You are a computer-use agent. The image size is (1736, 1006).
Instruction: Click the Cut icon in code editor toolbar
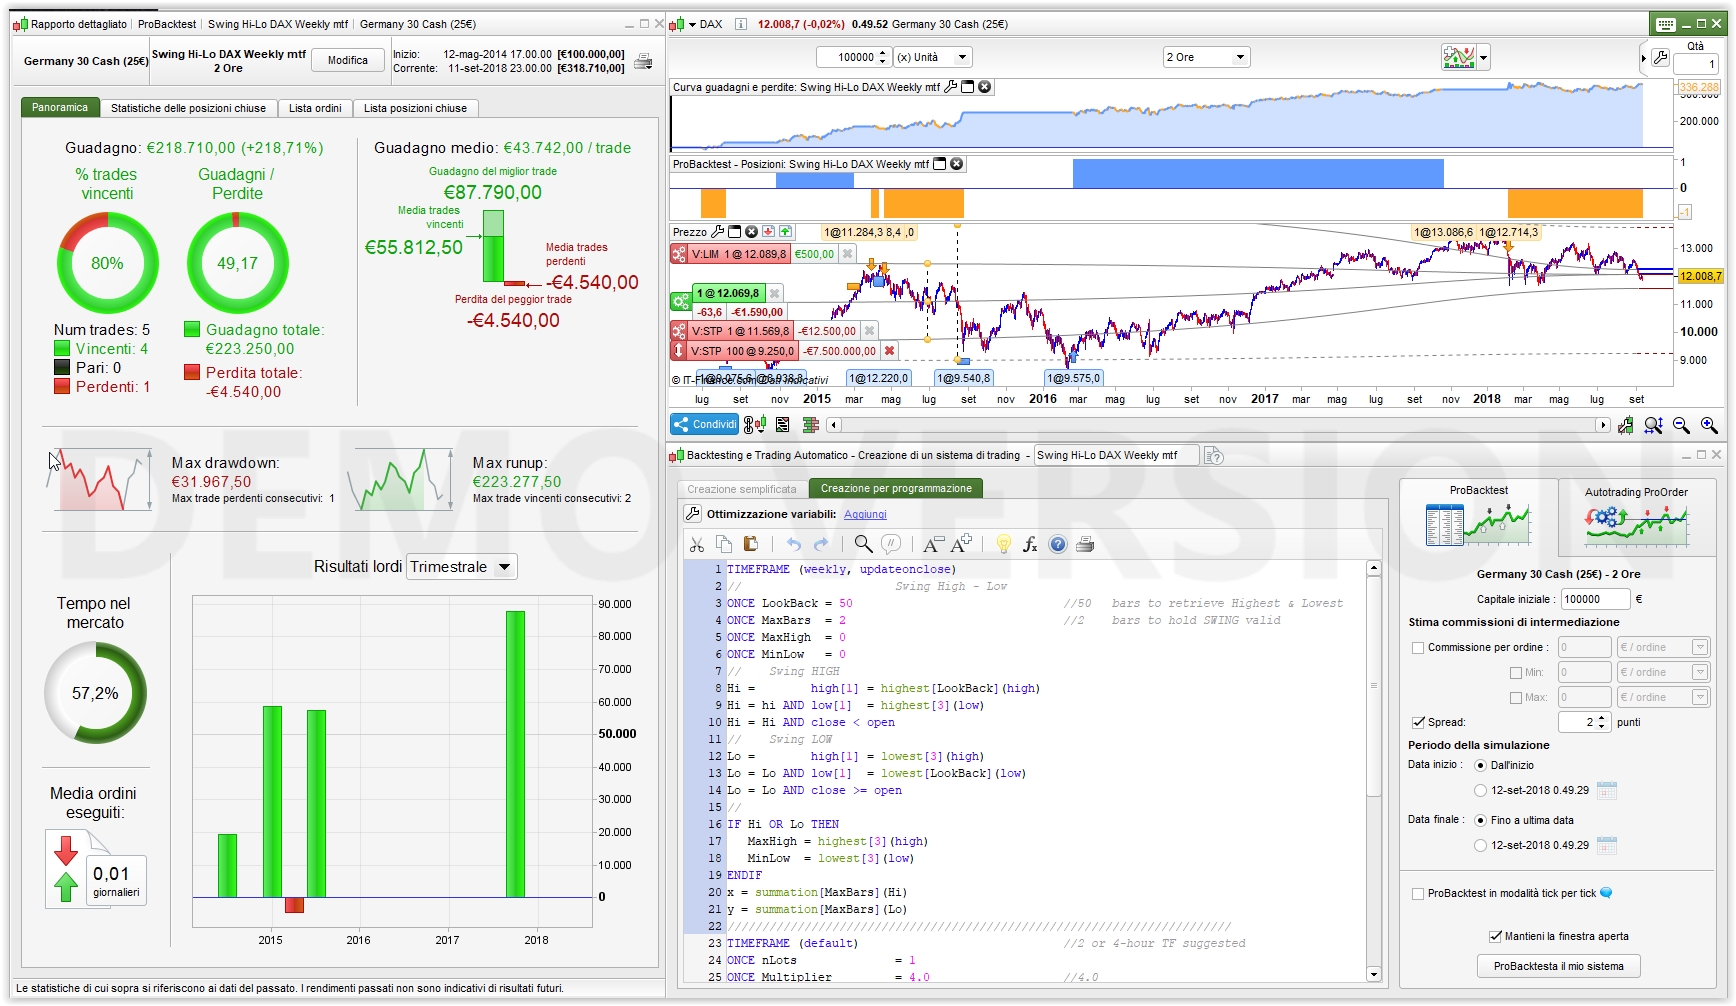point(697,544)
